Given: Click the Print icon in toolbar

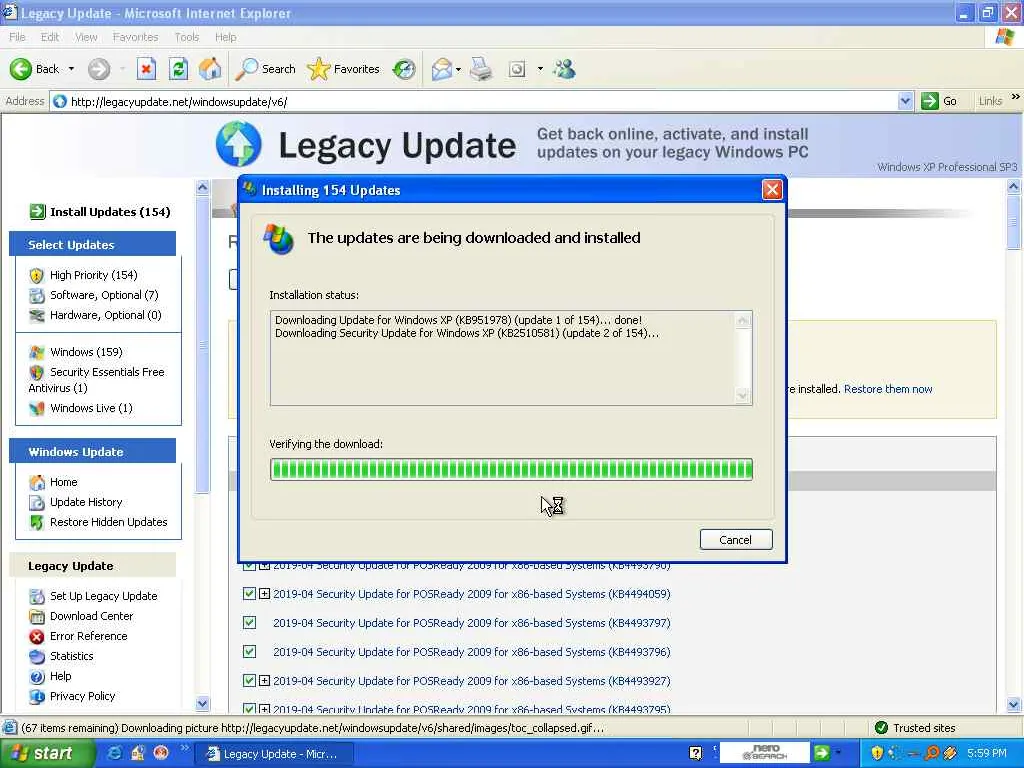Looking at the screenshot, I should pos(481,69).
